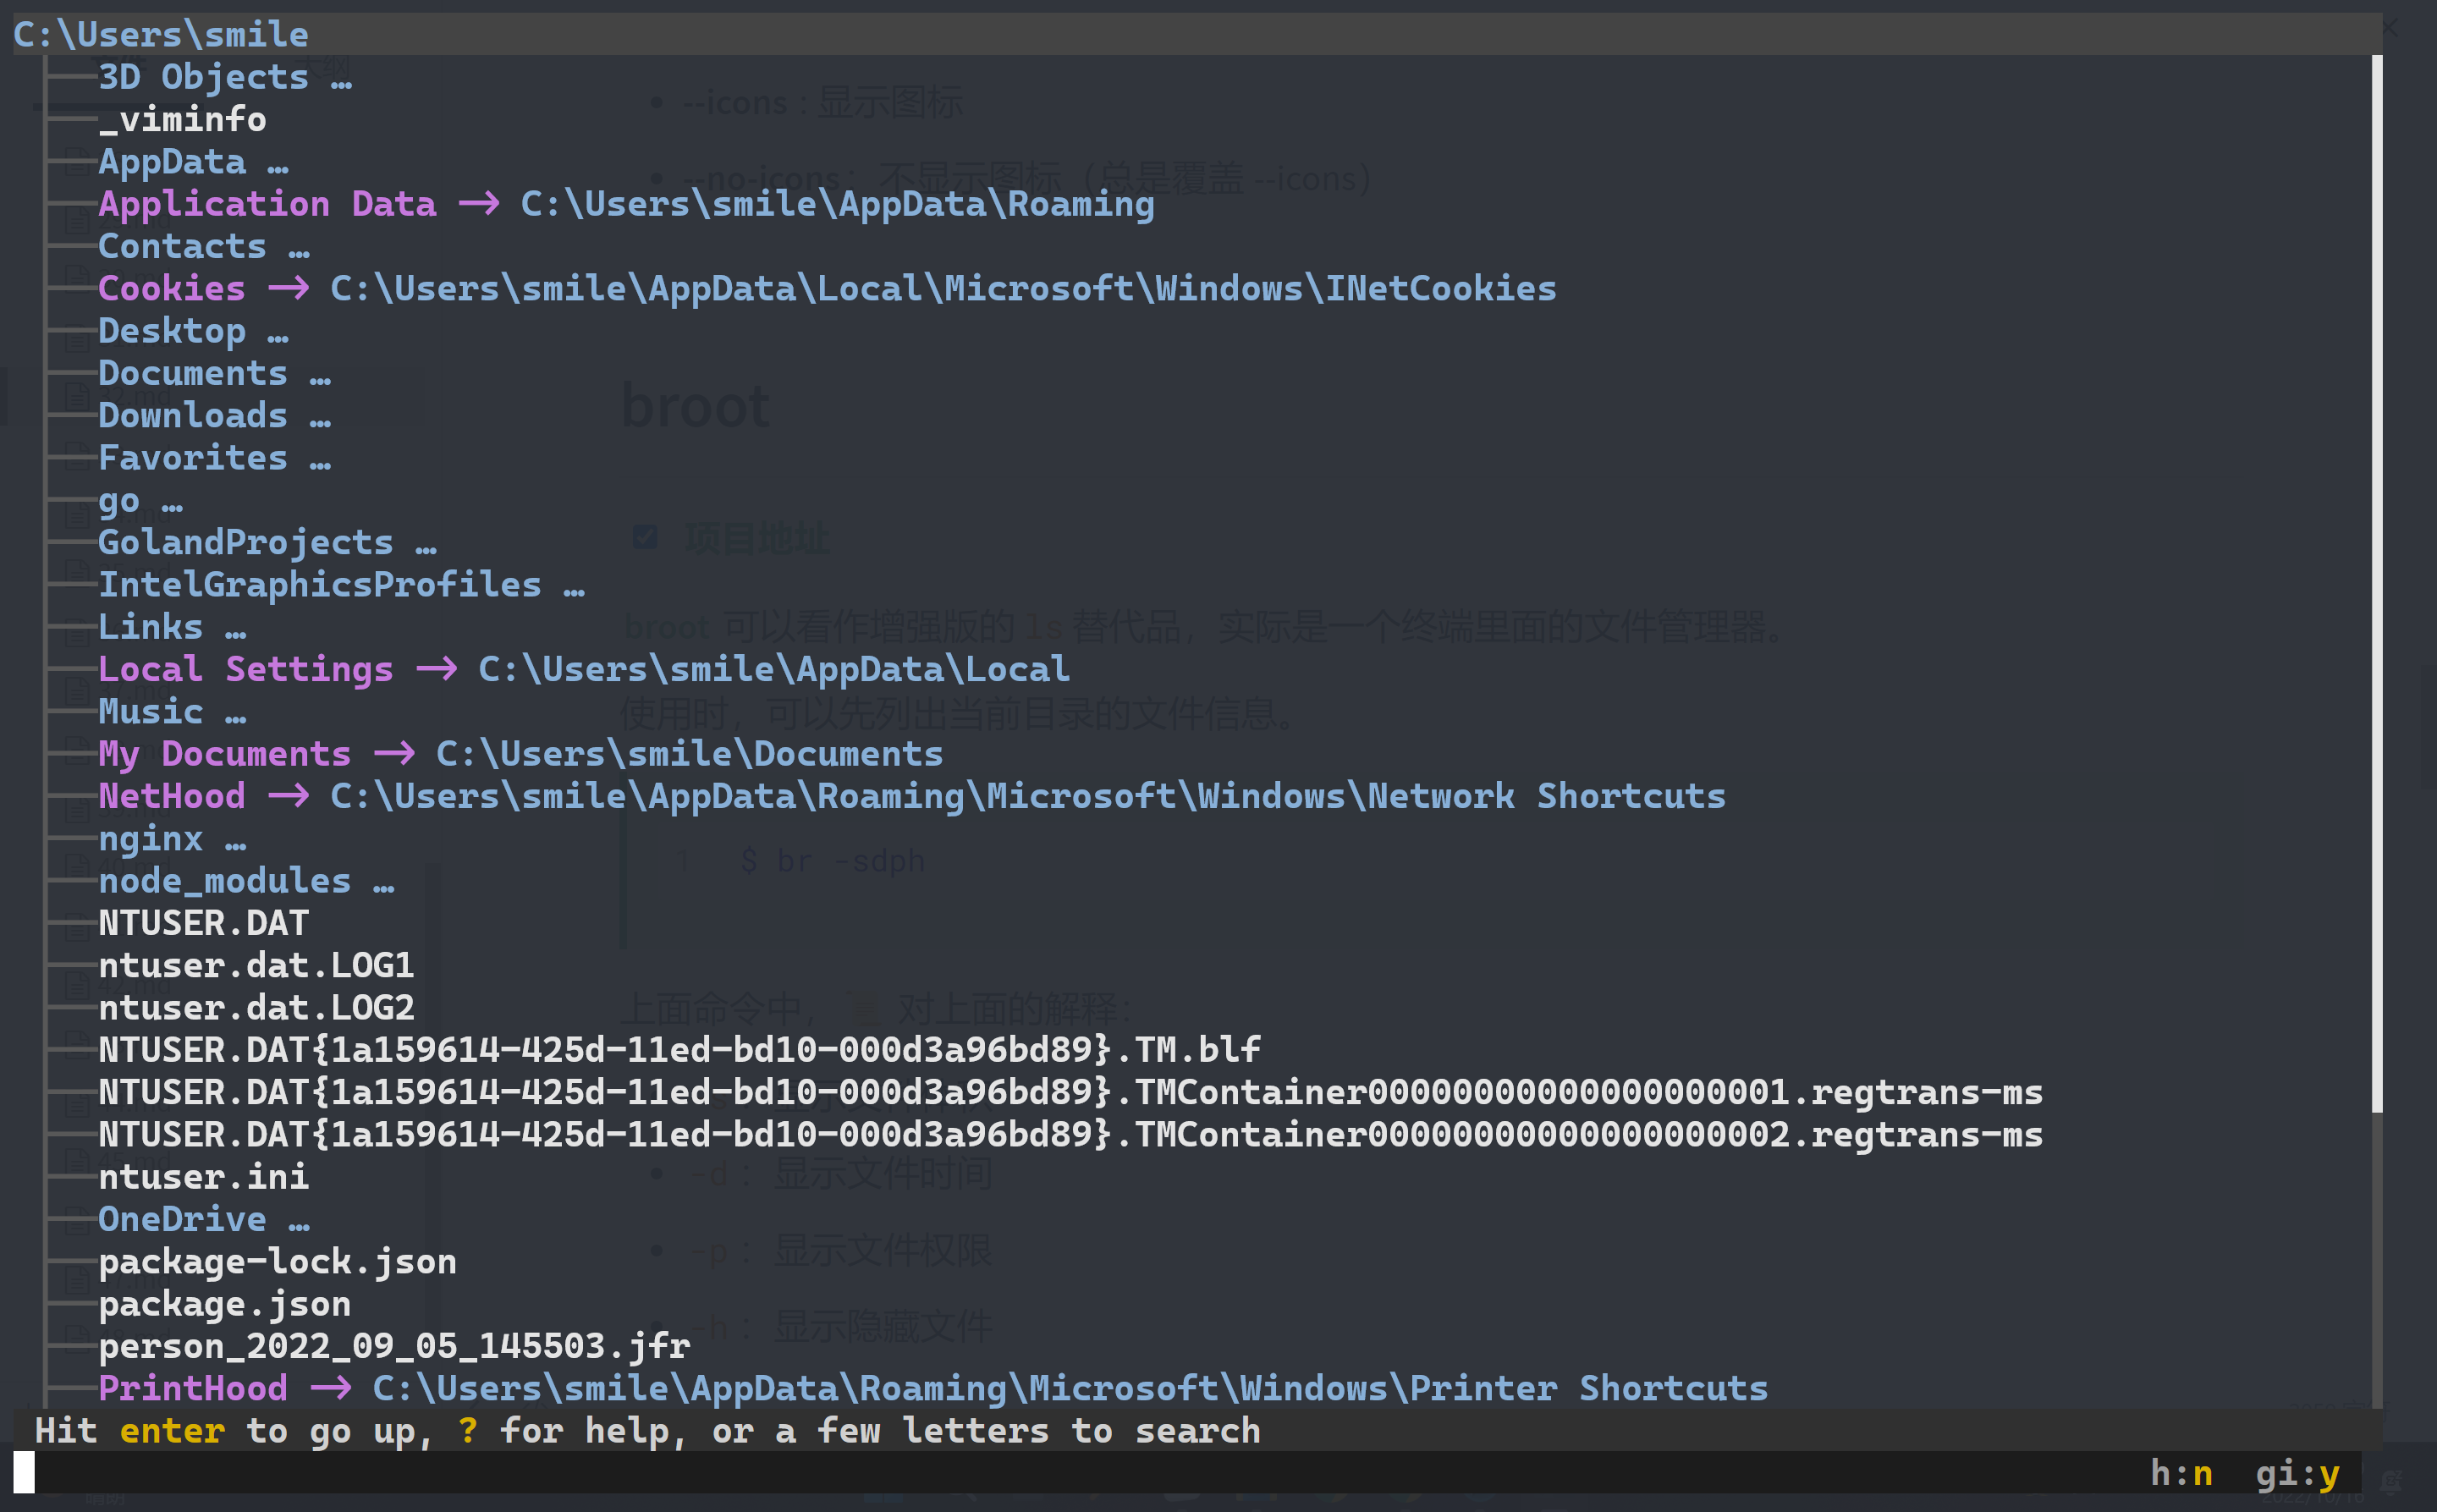Click the gi:y gitignore flag

[2297, 1473]
